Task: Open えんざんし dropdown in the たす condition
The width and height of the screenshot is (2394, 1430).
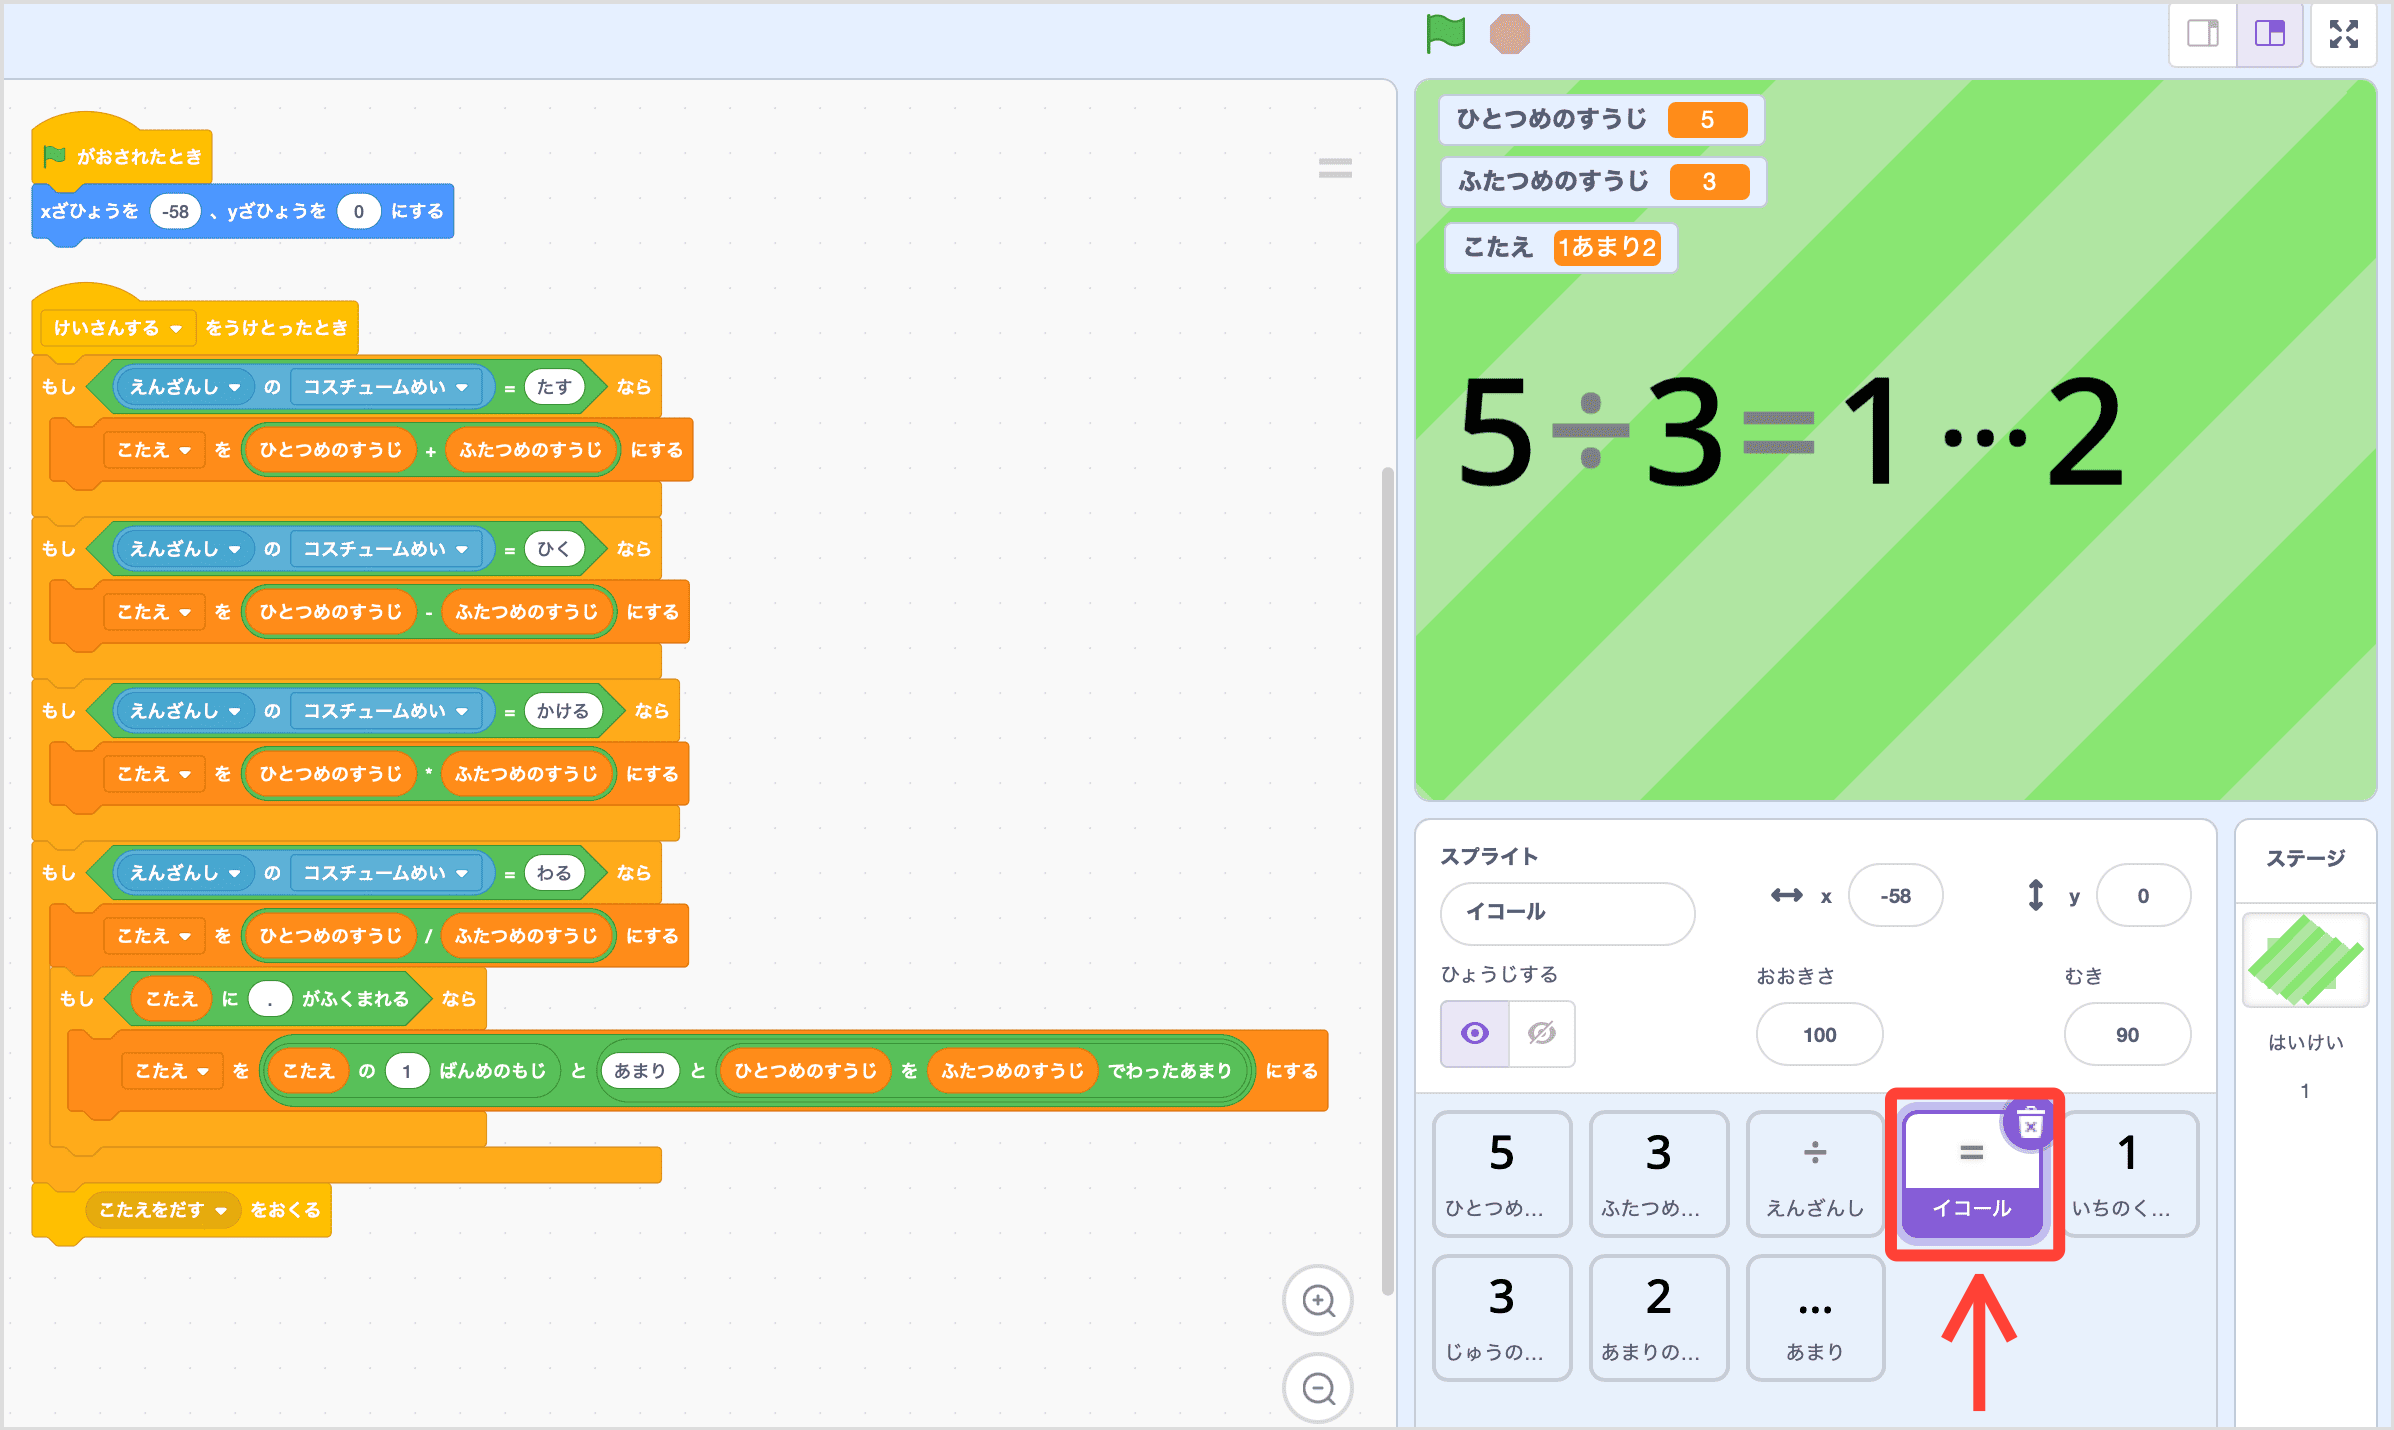Action: point(184,387)
